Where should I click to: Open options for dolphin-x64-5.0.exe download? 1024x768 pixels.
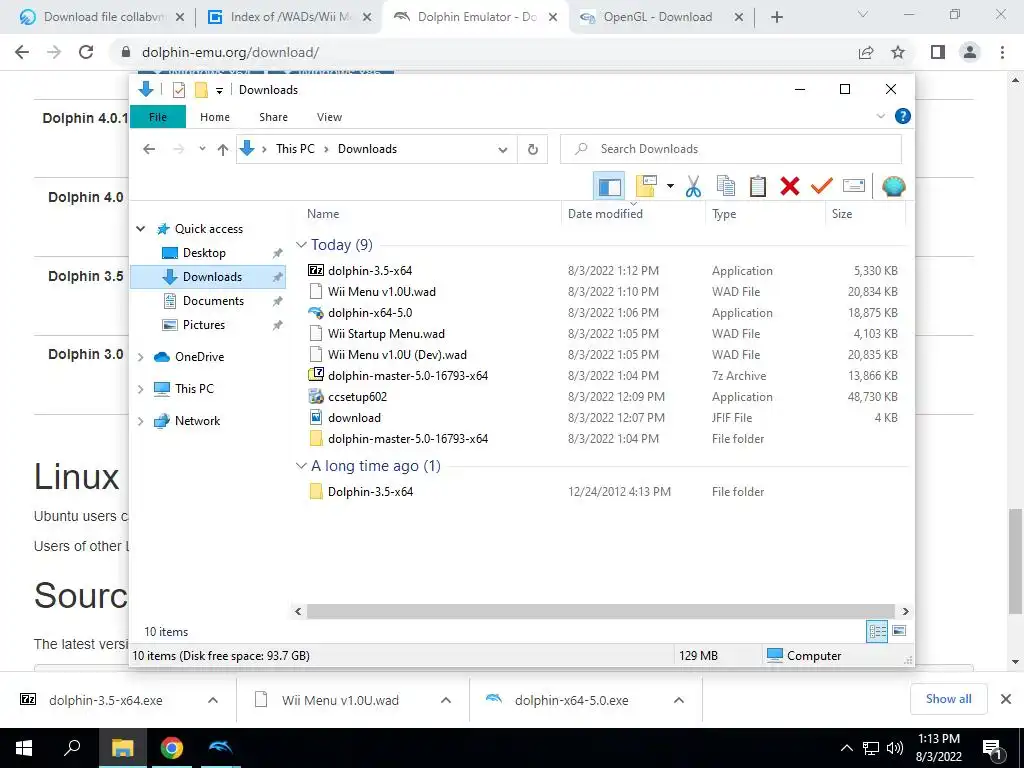[x=679, y=700]
